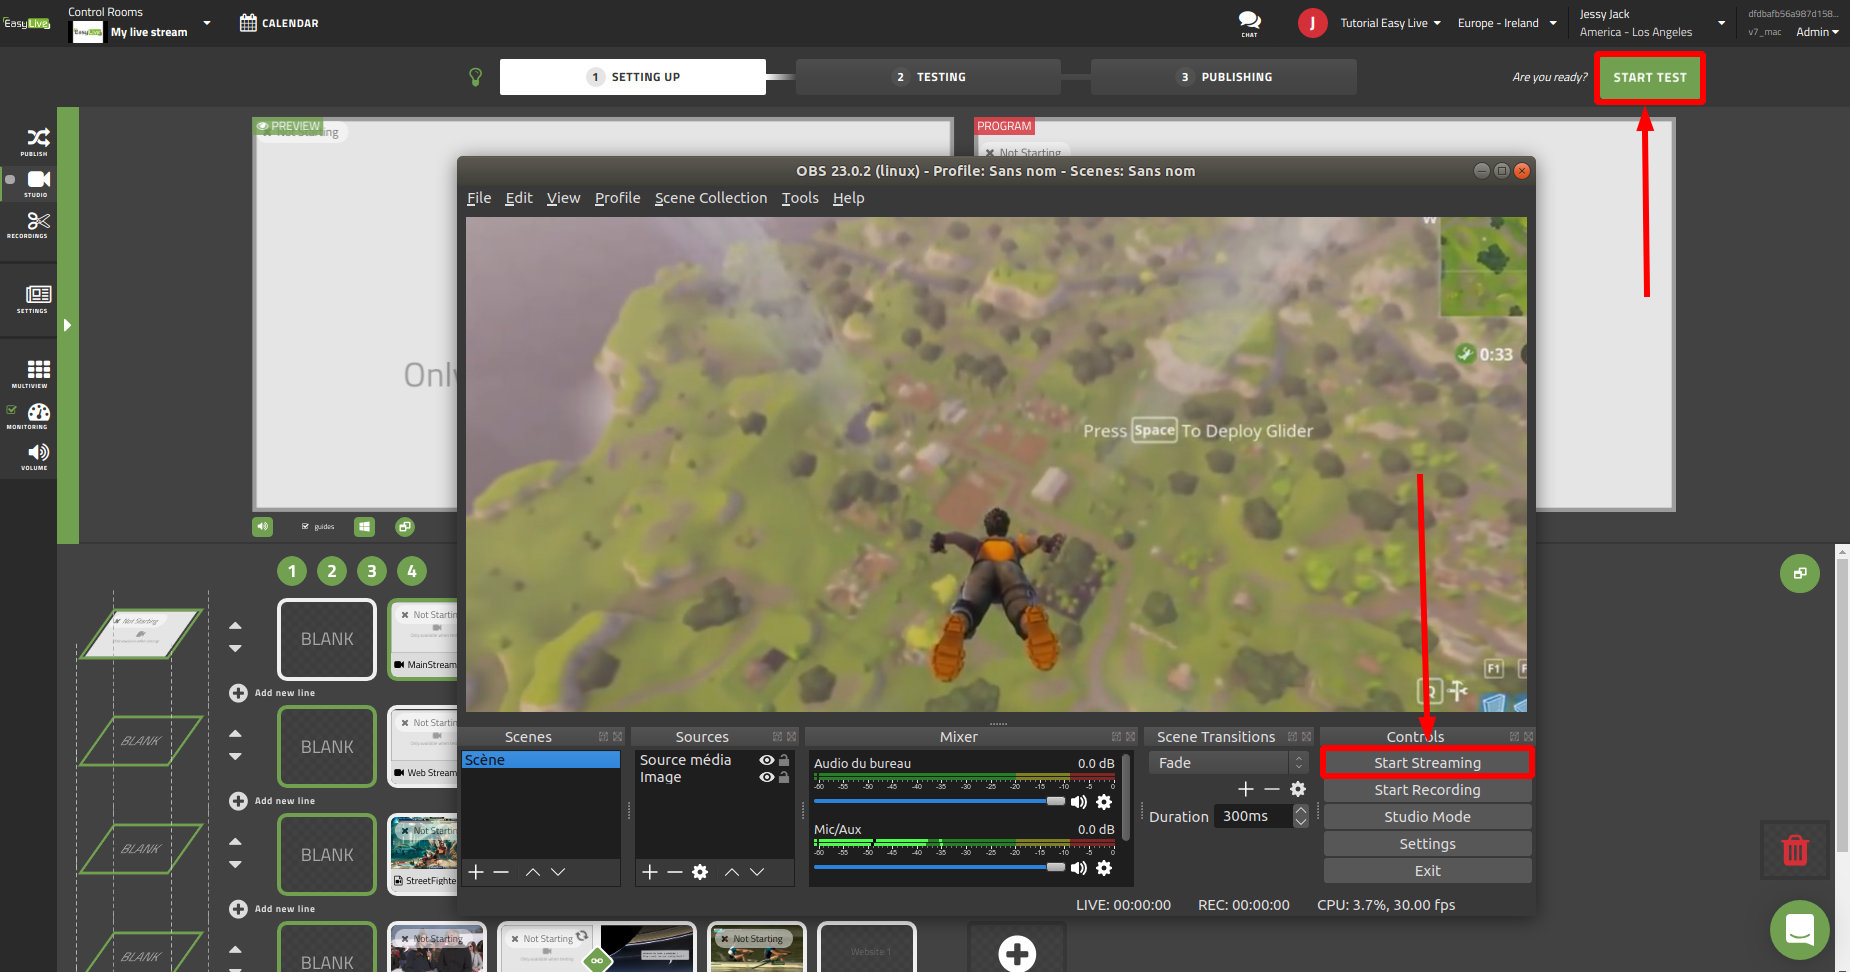Add a new source in OBS Sources panel
Viewport: 1850px width, 972px height.
[x=650, y=872]
